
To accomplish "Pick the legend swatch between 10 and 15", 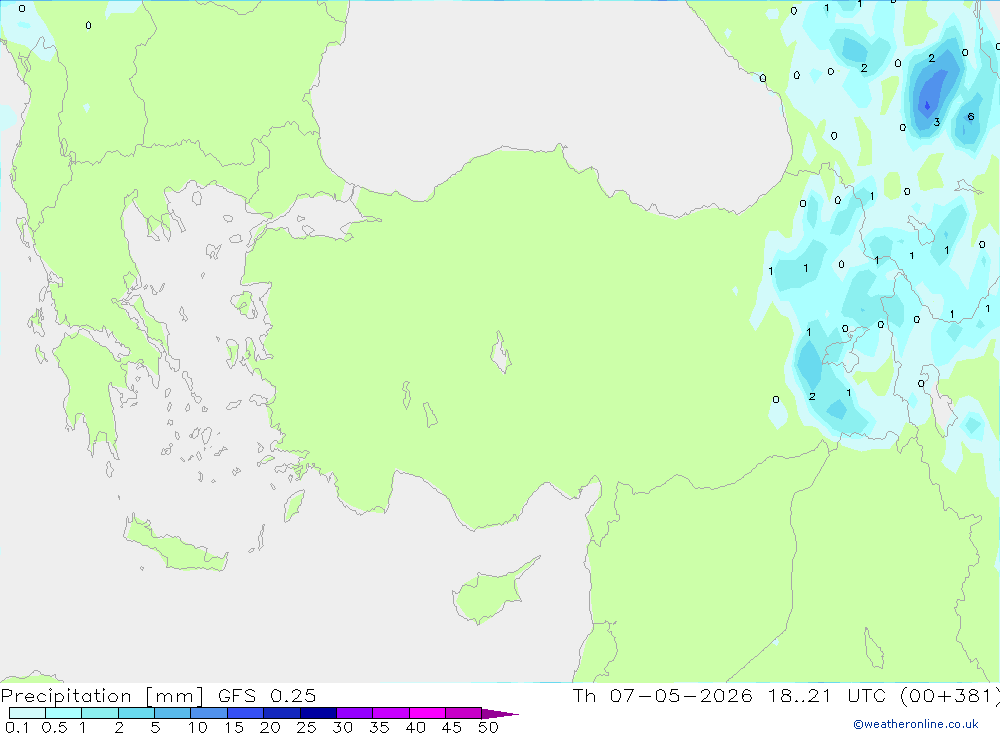I will (209, 713).
